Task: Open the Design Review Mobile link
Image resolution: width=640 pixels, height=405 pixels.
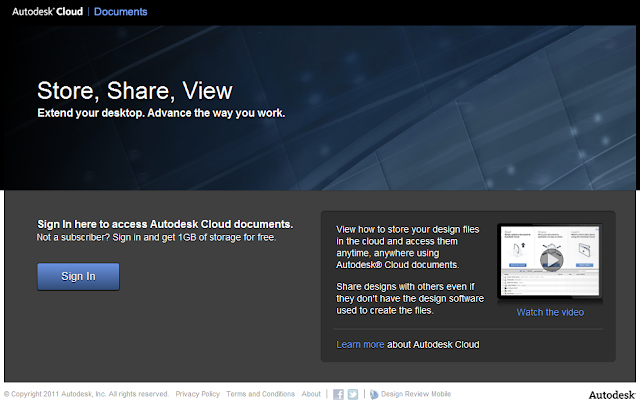Action: (x=416, y=394)
